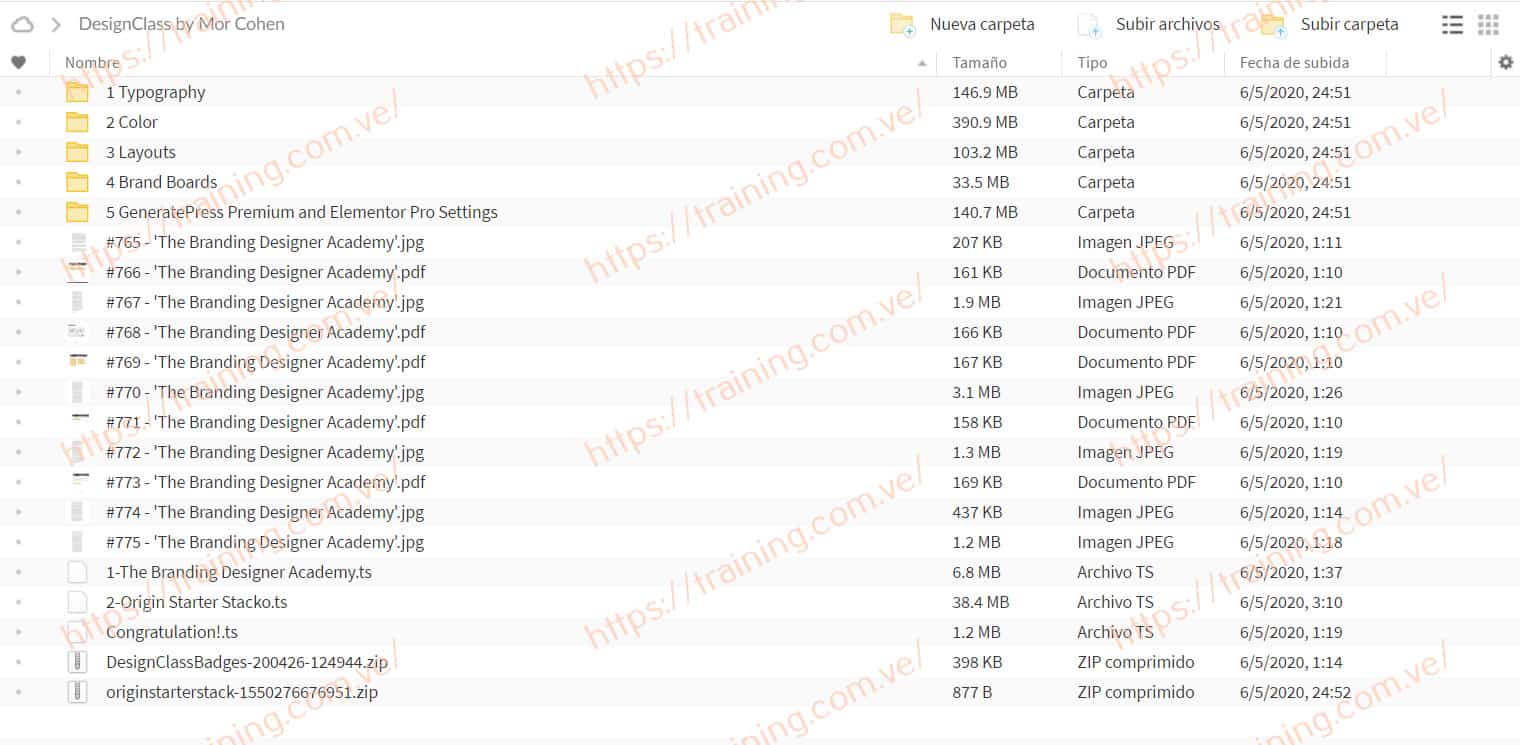Sort by Nombre using the sort arrow
1520x745 pixels.
(921, 63)
